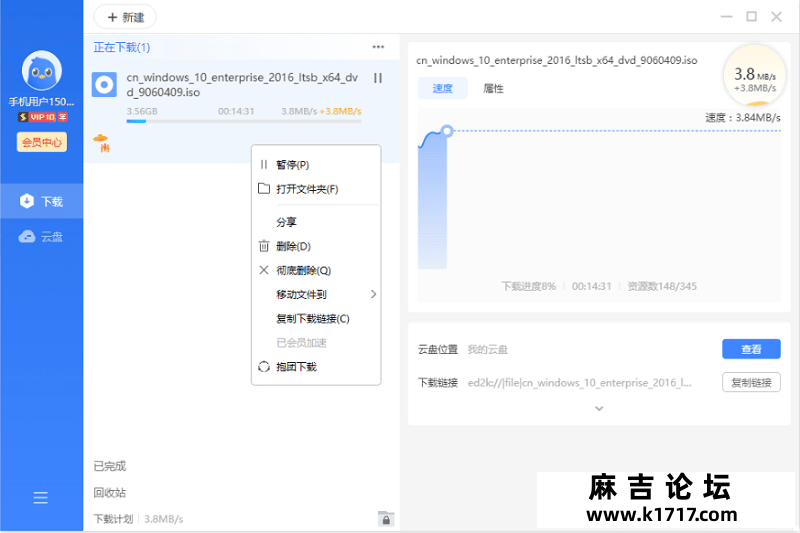Image resolution: width=800 pixels, height=533 pixels.
Task: Choose 删除(D) from context menu
Action: pos(316,246)
